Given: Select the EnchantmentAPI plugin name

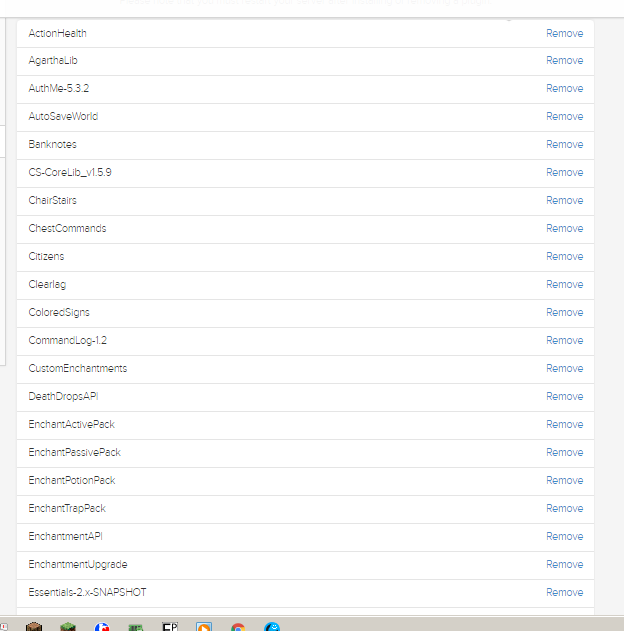Looking at the screenshot, I should point(66,536).
